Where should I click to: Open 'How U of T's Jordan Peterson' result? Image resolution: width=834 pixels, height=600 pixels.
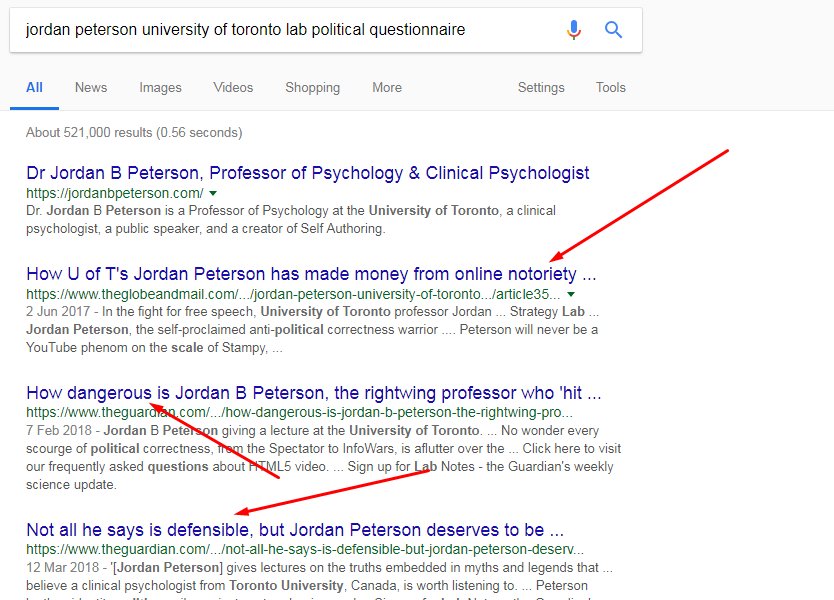pos(311,274)
